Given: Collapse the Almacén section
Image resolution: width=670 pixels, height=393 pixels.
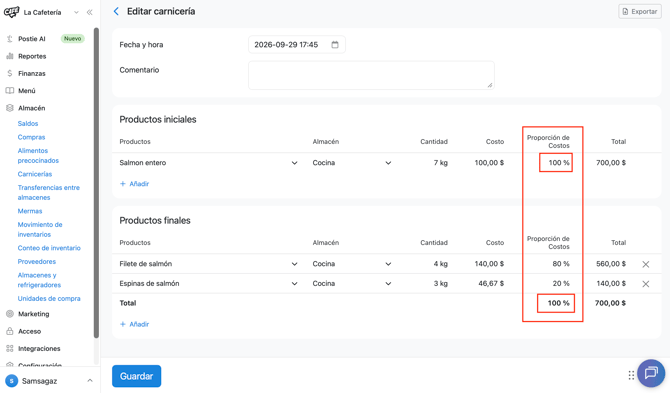Looking at the screenshot, I should coord(31,108).
